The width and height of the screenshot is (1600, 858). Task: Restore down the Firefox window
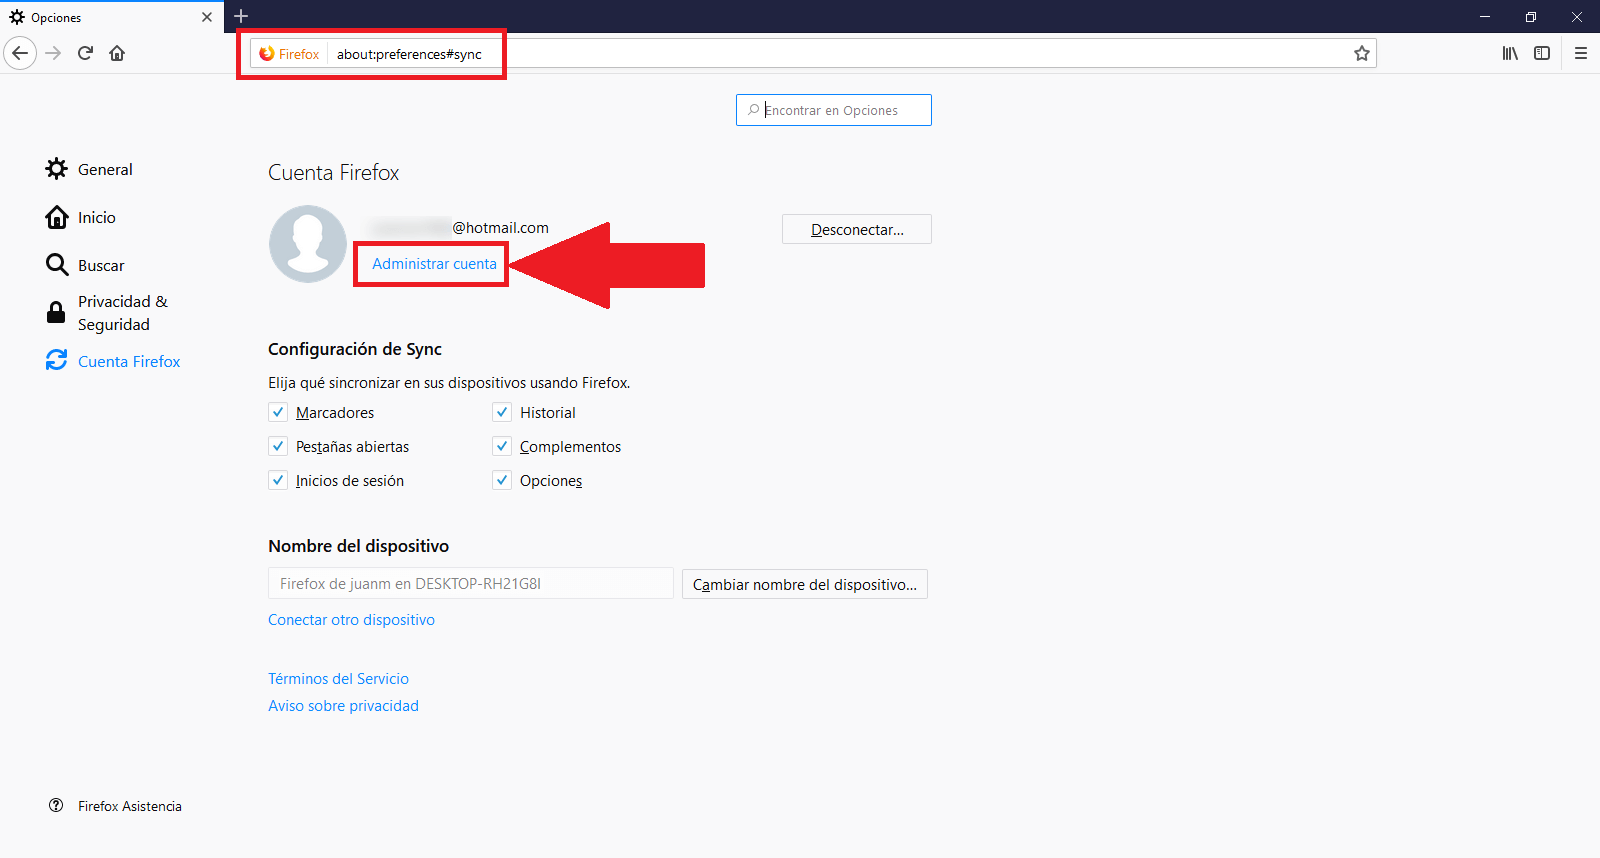[1531, 17]
